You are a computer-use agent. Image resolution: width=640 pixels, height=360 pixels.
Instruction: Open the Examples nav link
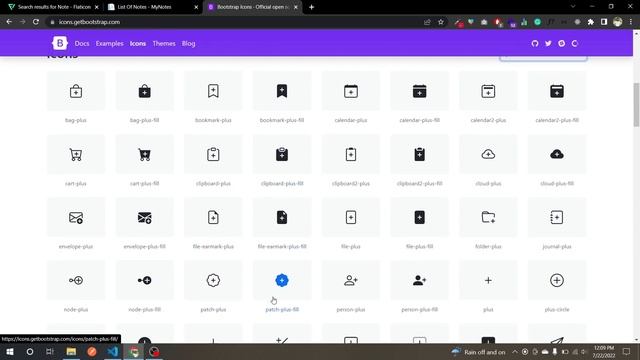tap(109, 43)
